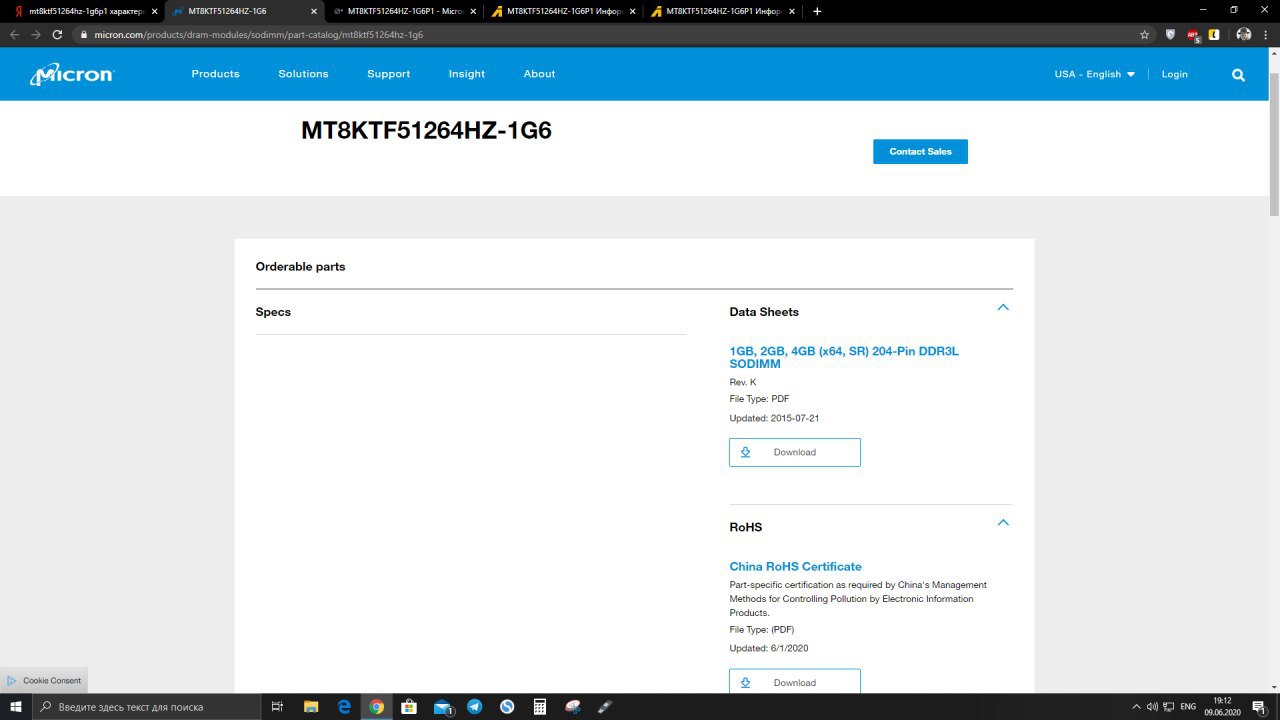Open the 204-Pin DDR3L SODIMM datasheet link

click(844, 357)
